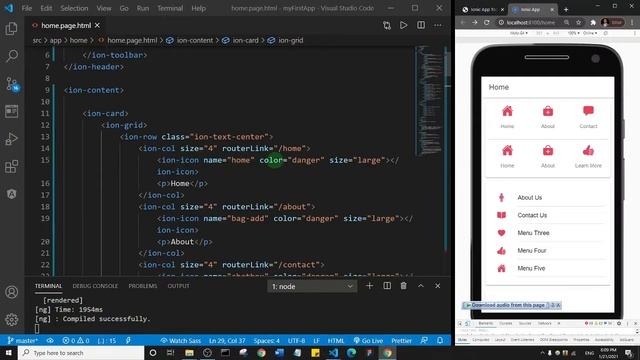Toggle the device toolbar in DevTools
The width and height of the screenshot is (640, 360).
467,323
